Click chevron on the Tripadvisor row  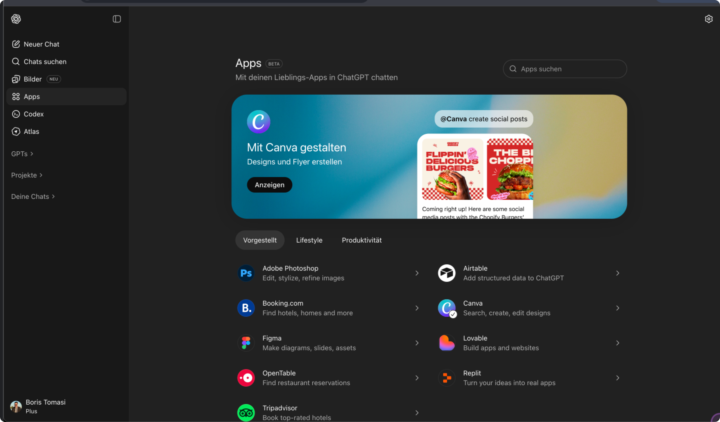(417, 413)
